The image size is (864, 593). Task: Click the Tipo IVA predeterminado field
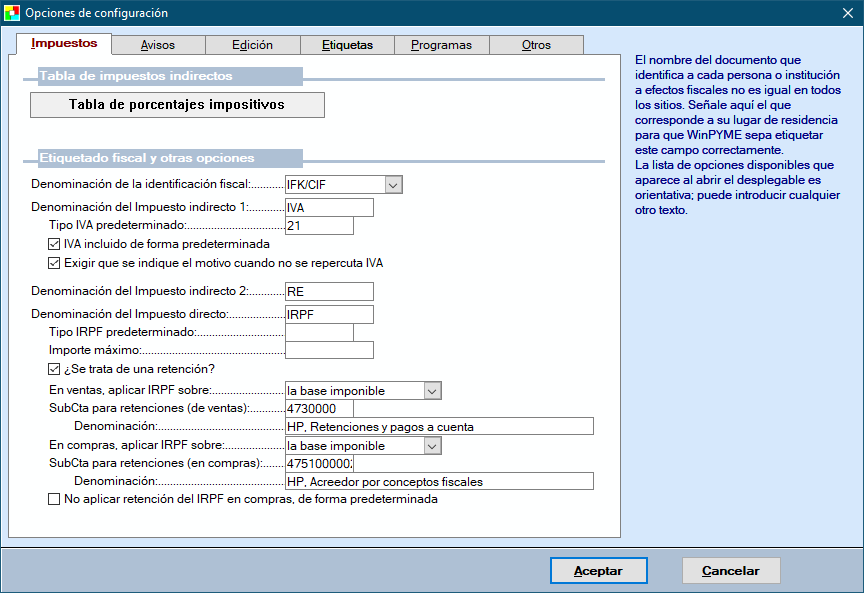click(x=318, y=226)
